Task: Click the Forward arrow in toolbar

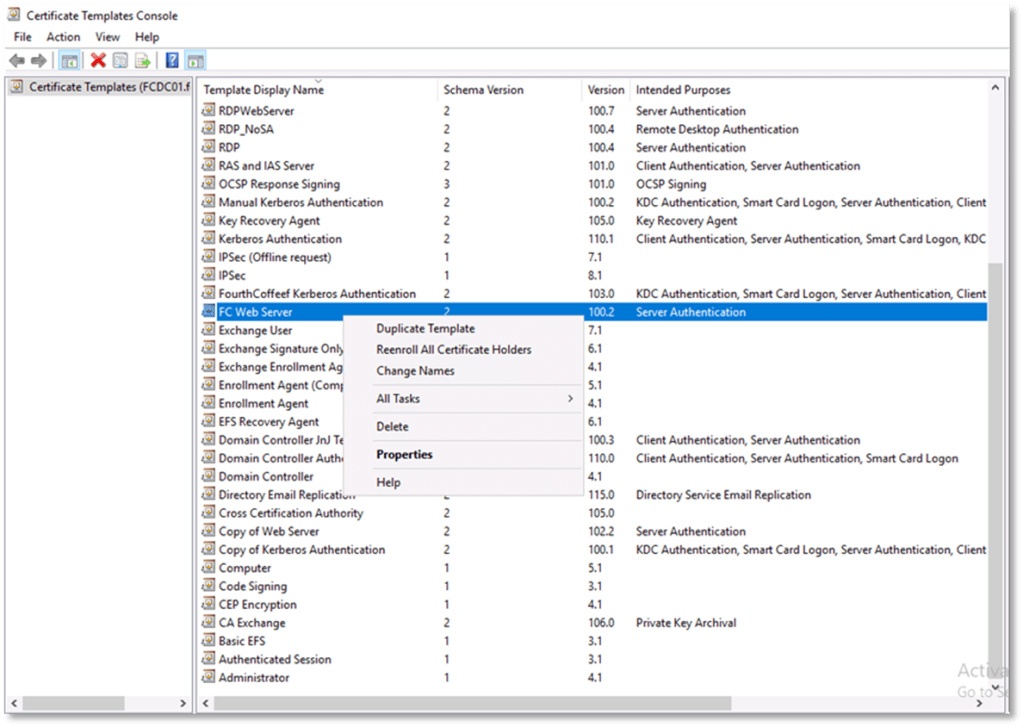Action: [39, 61]
